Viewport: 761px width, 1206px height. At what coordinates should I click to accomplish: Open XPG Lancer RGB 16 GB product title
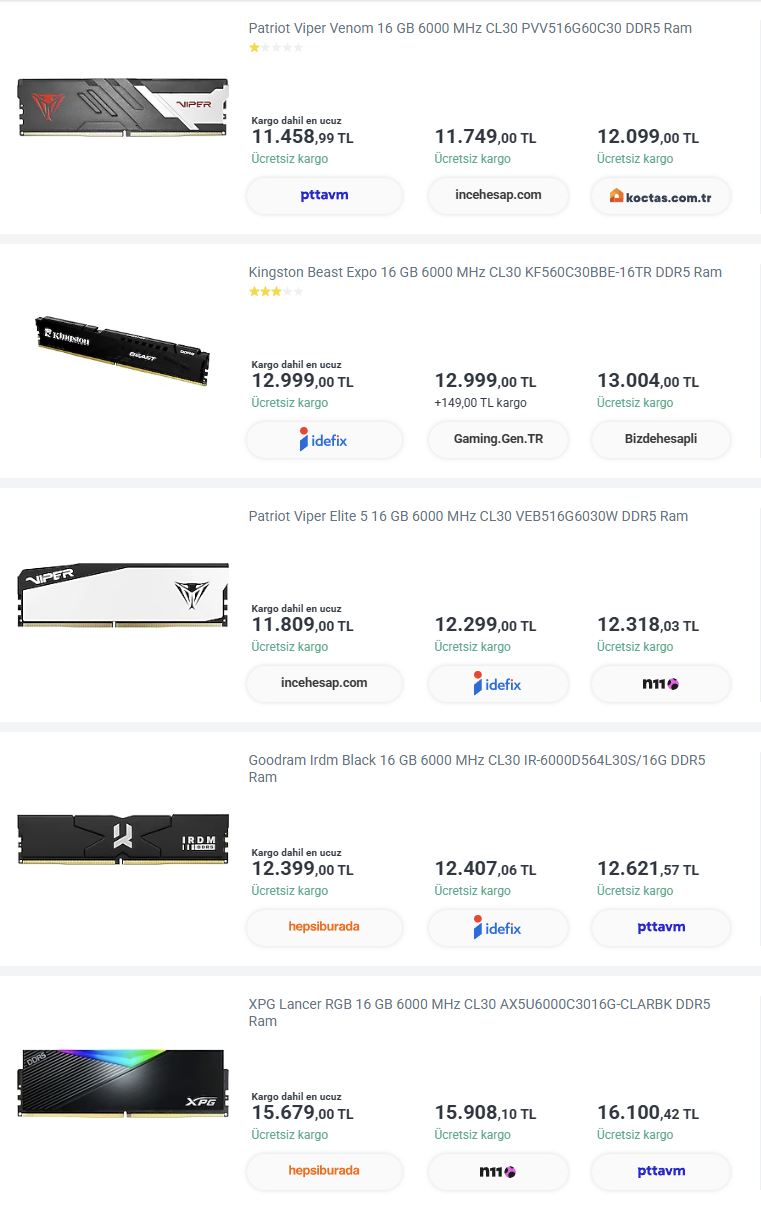(479, 1012)
